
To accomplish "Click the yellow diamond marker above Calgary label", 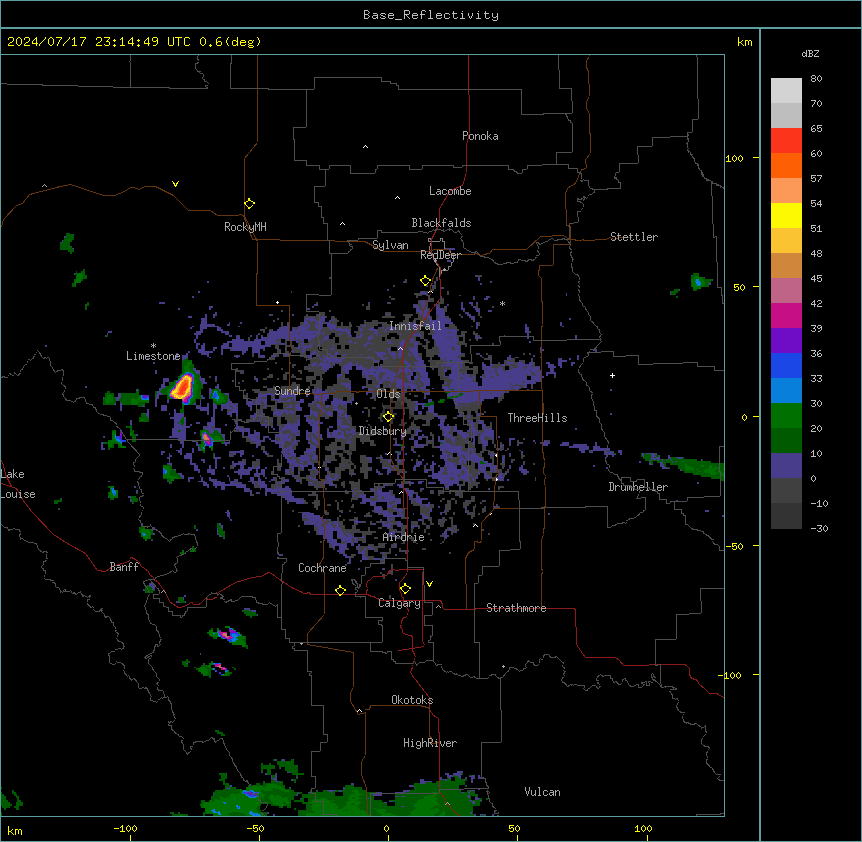I will click(x=405, y=589).
